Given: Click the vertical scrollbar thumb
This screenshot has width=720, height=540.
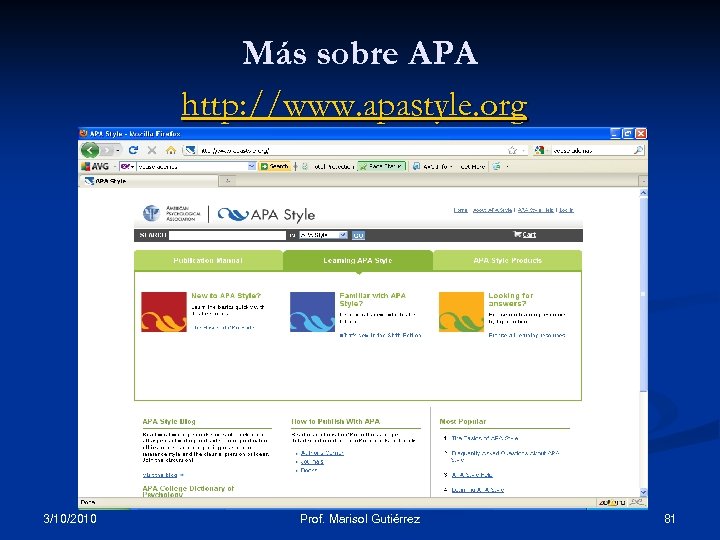Looking at the screenshot, I should [x=643, y=294].
